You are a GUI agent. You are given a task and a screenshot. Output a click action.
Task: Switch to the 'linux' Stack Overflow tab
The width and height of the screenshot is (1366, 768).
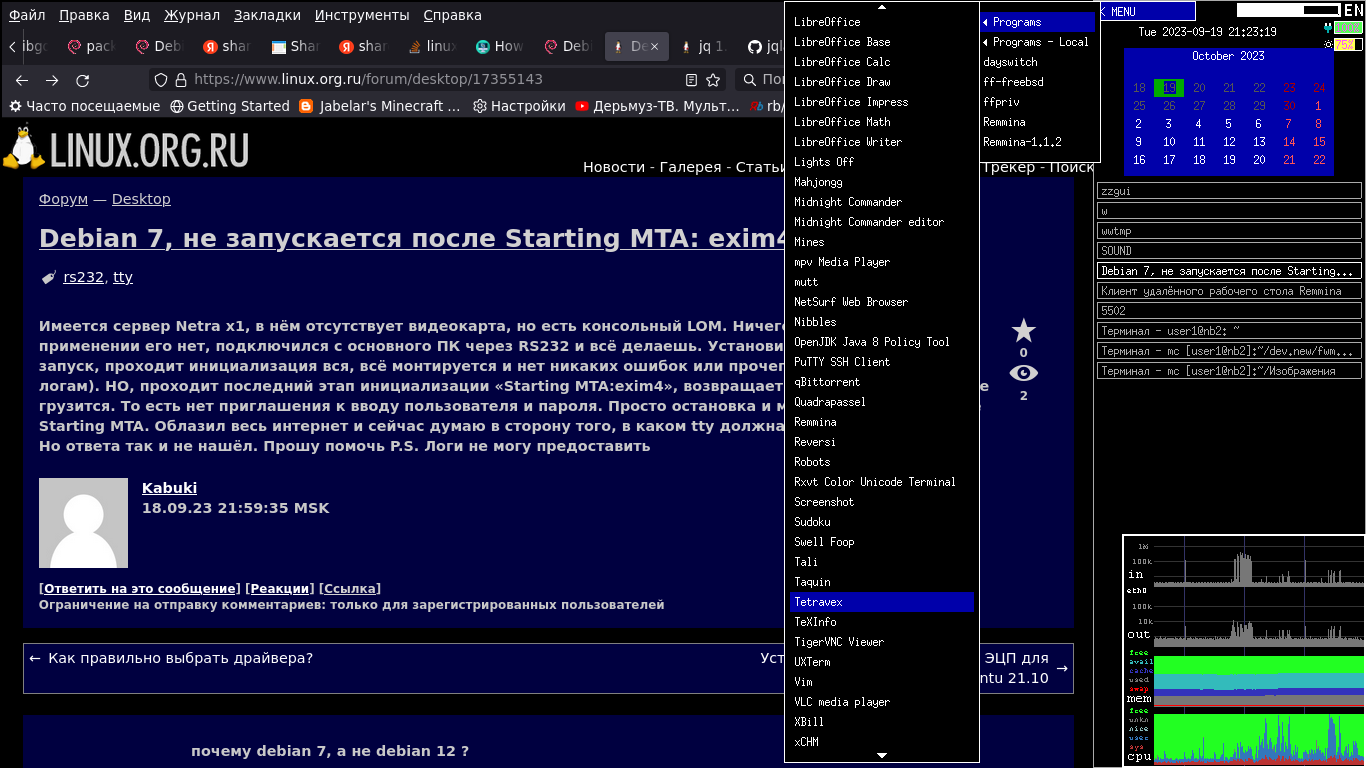click(x=431, y=46)
